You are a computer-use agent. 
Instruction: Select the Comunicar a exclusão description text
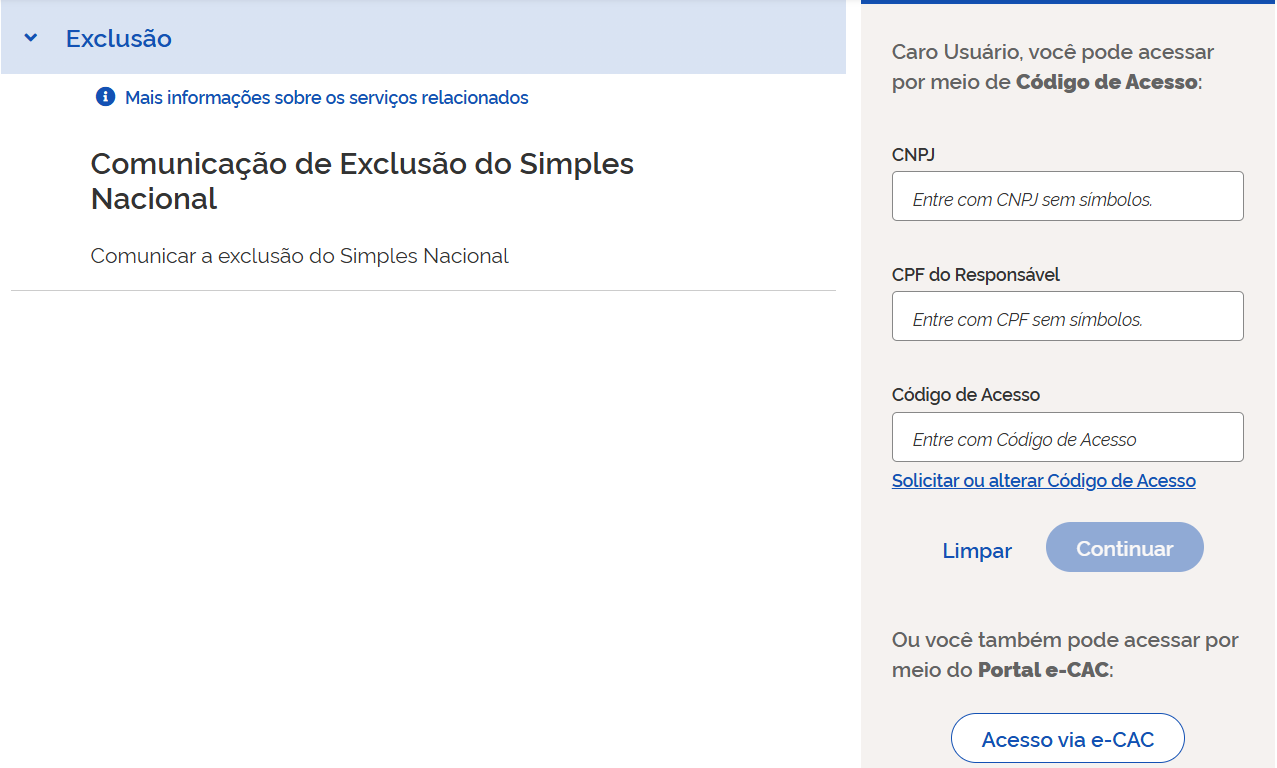point(300,256)
